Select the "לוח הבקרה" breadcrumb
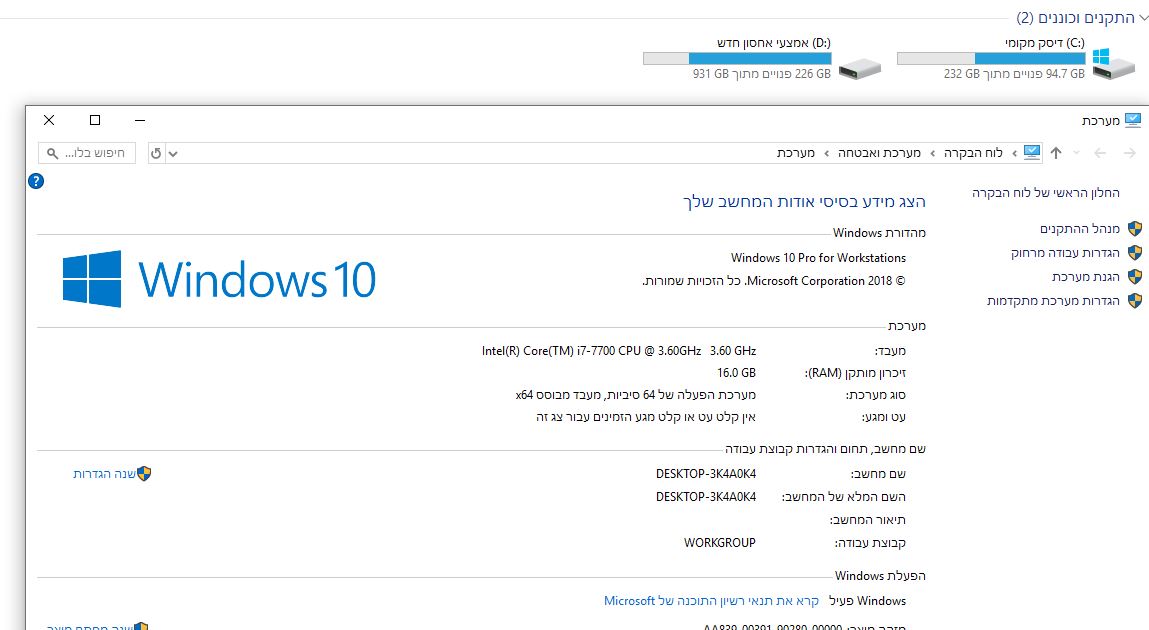 coord(973,152)
